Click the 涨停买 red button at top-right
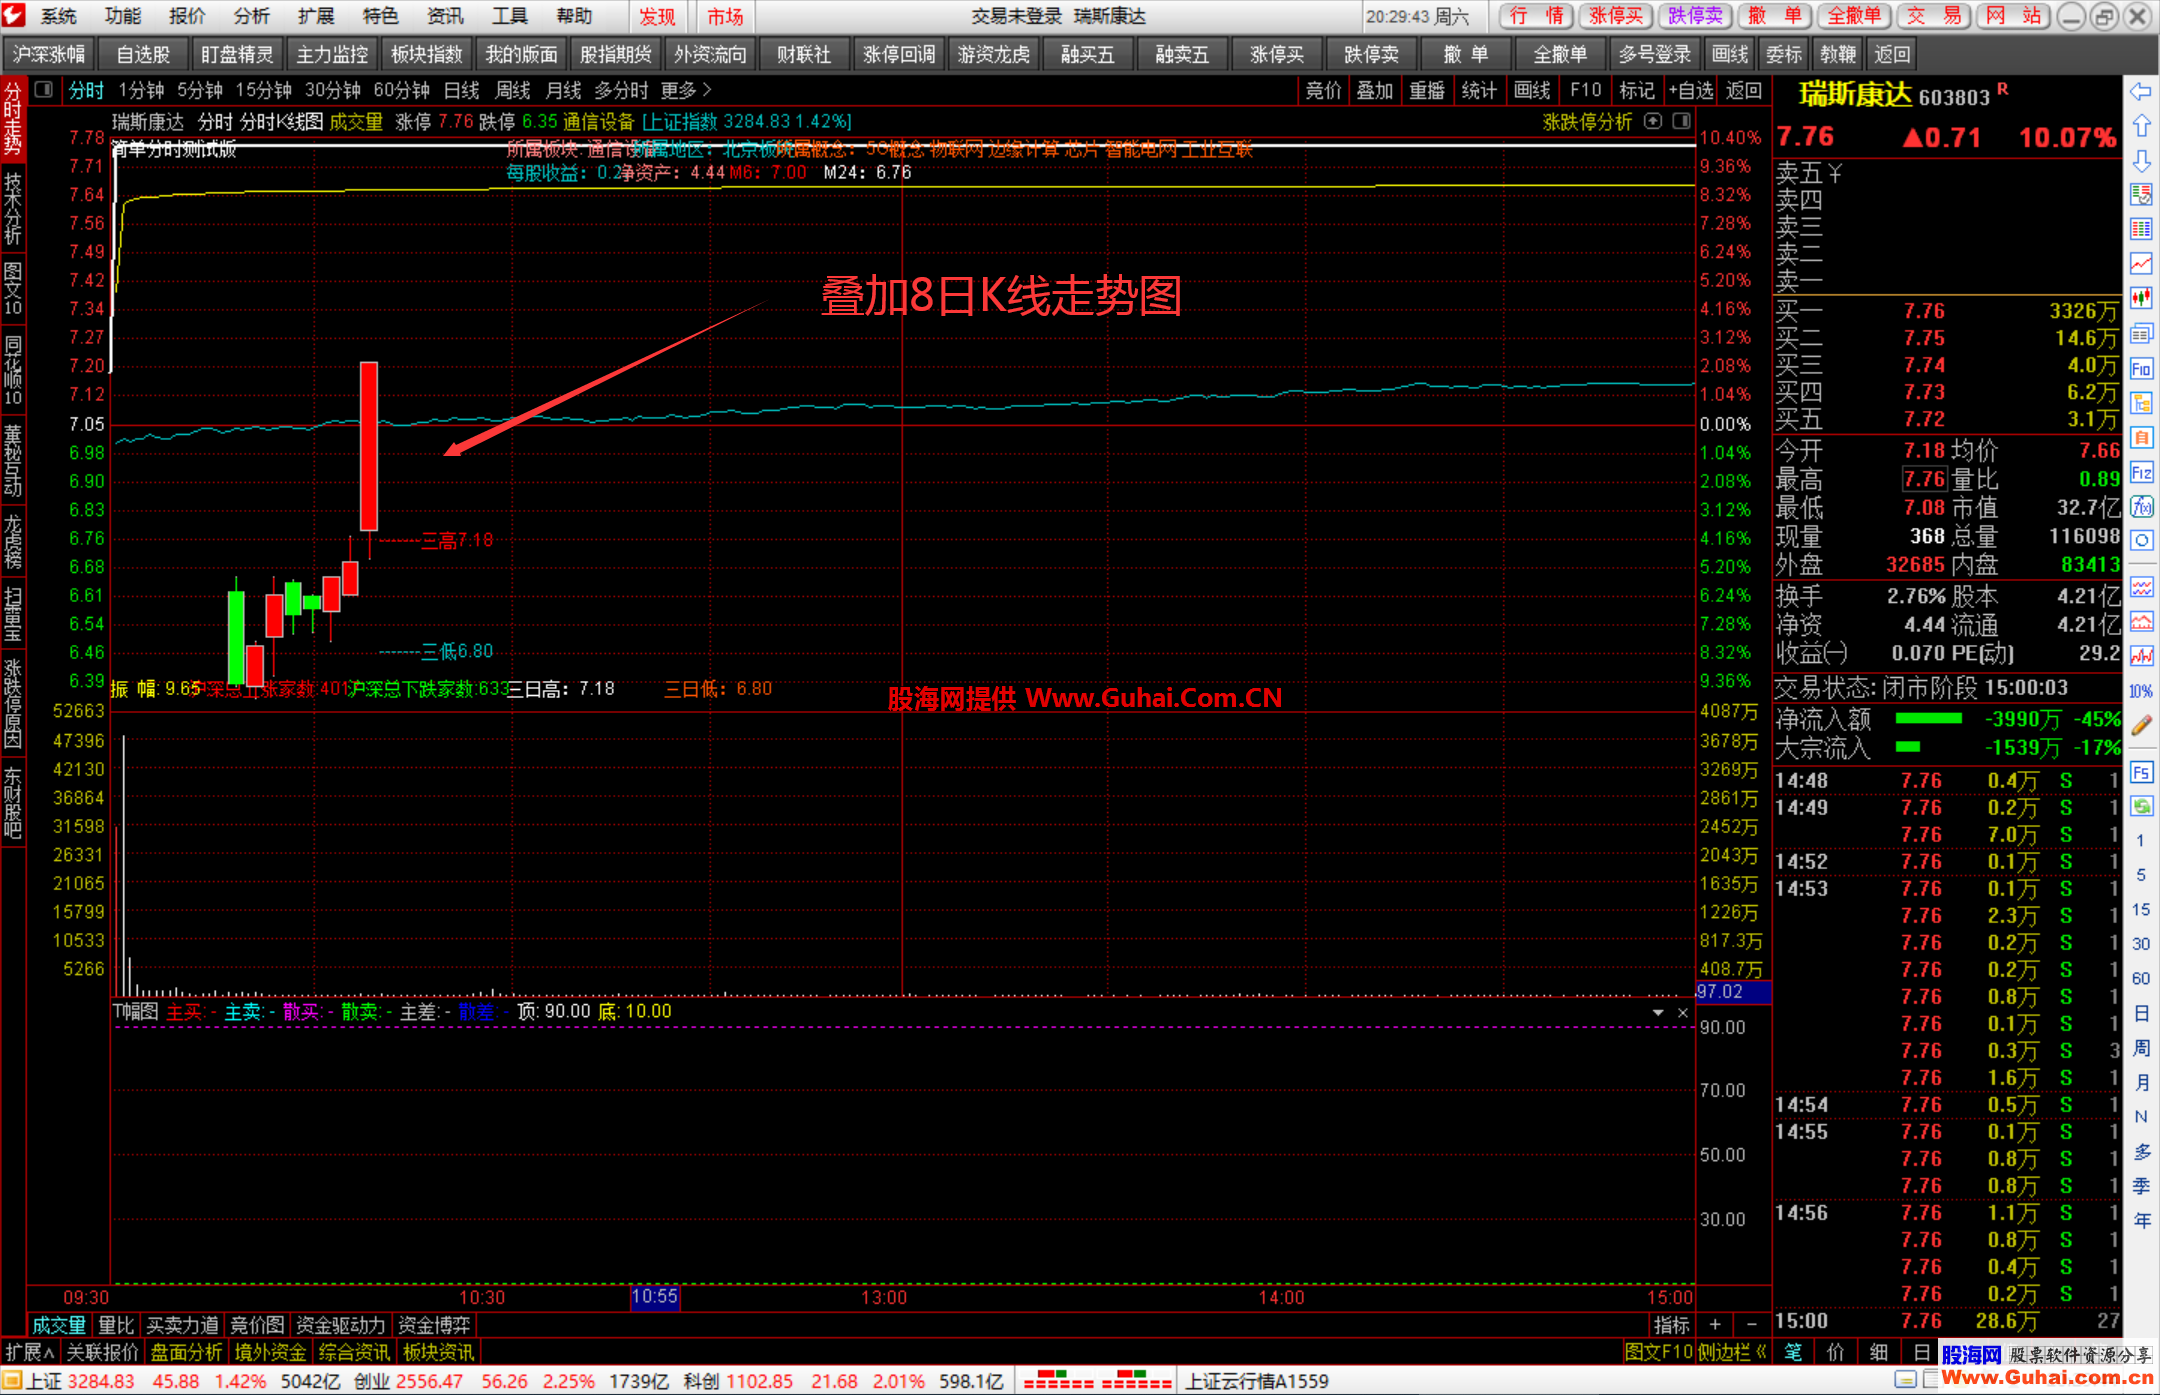 tap(1616, 16)
